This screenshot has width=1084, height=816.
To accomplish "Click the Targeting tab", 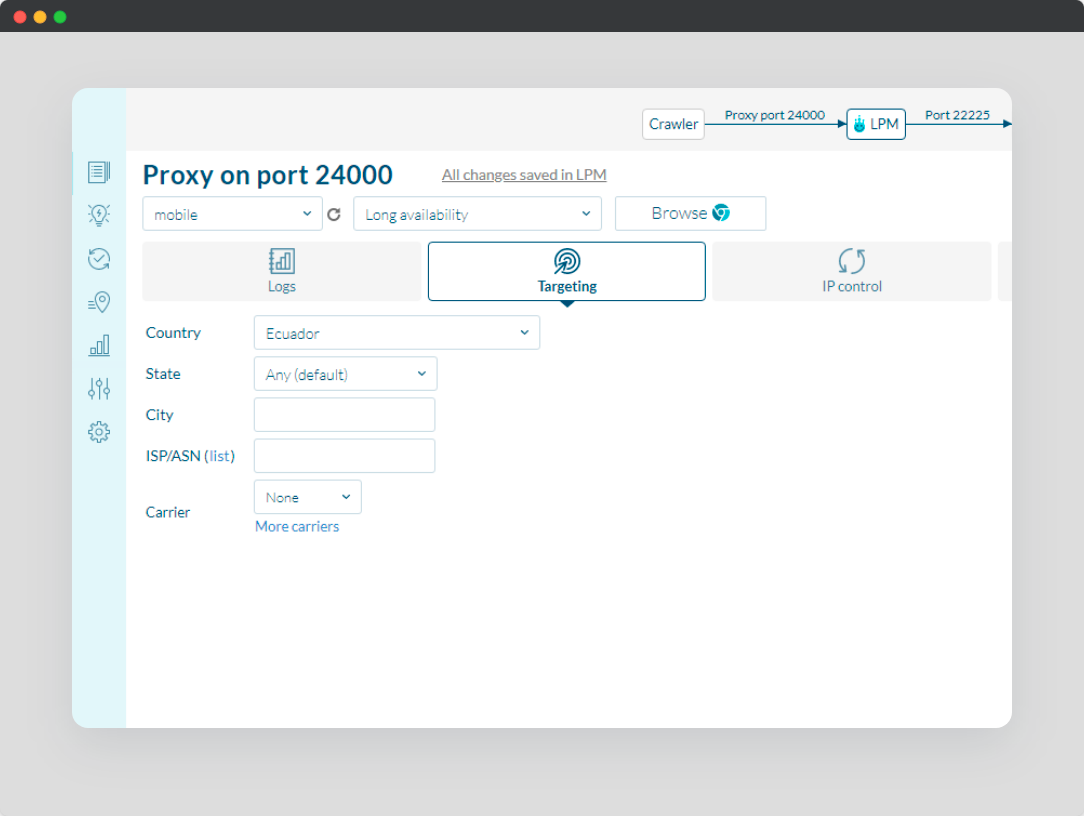I will coord(566,271).
